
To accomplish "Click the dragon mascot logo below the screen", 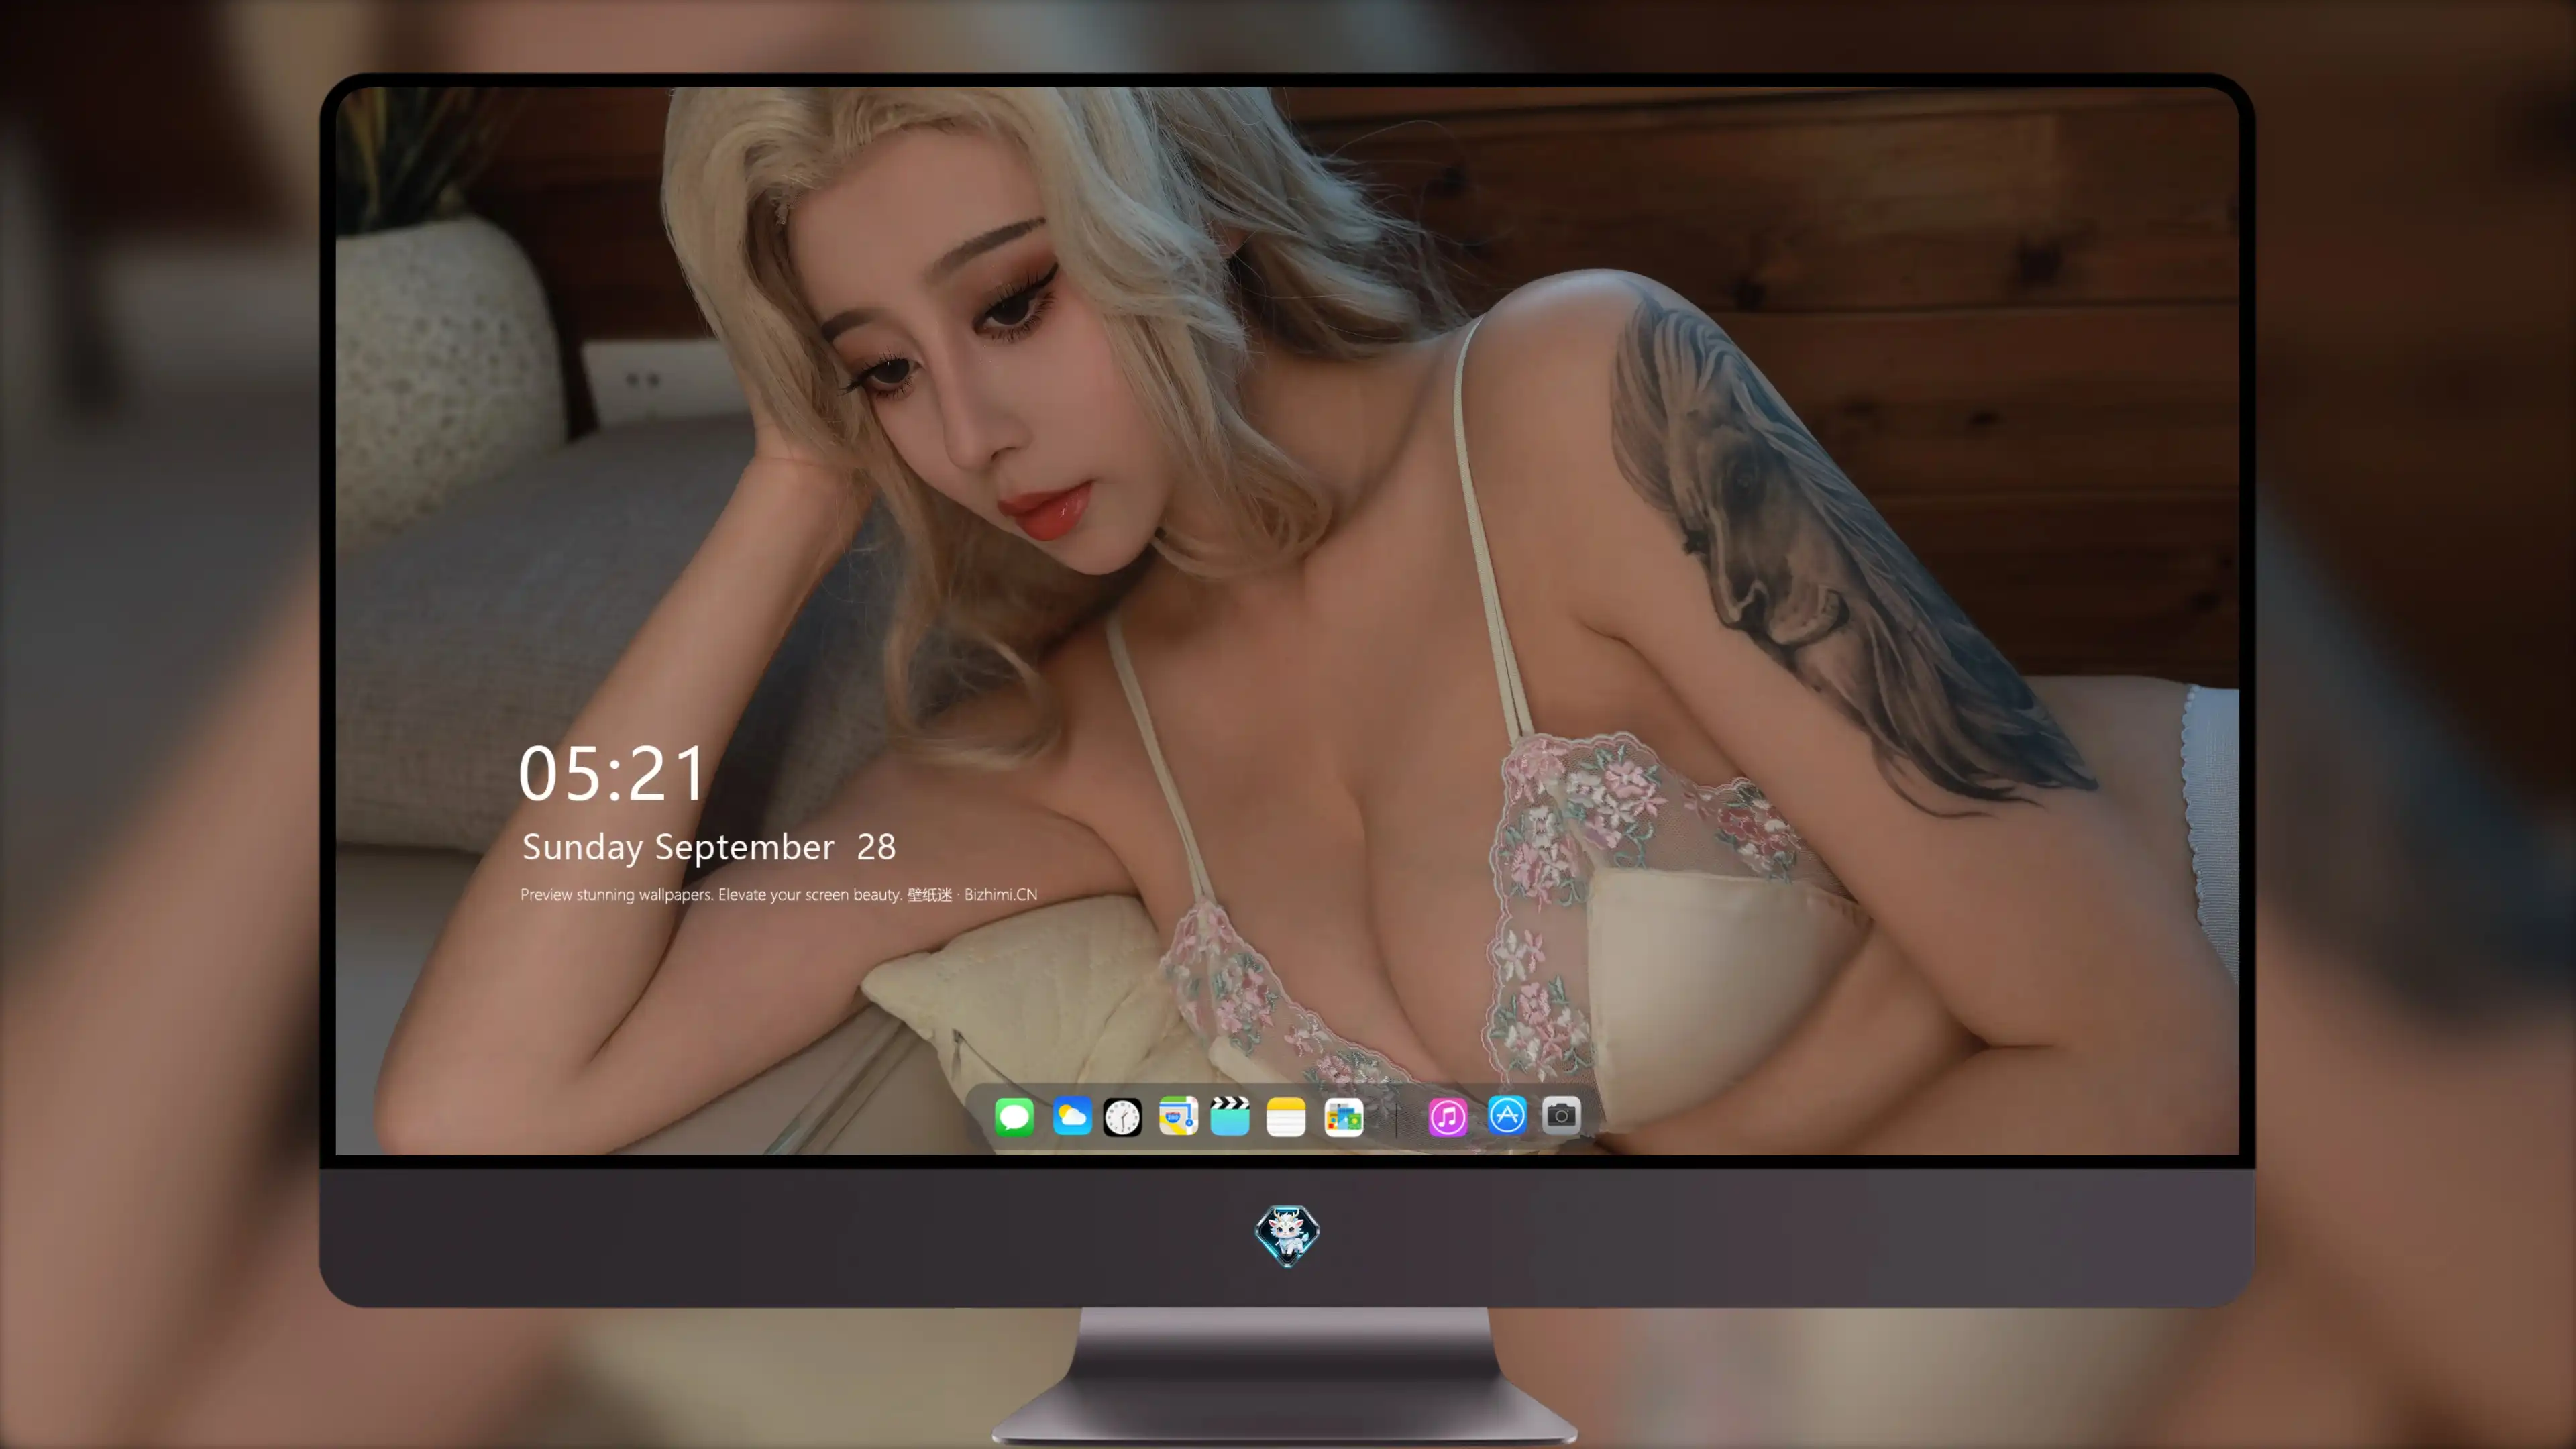I will [x=1287, y=1236].
